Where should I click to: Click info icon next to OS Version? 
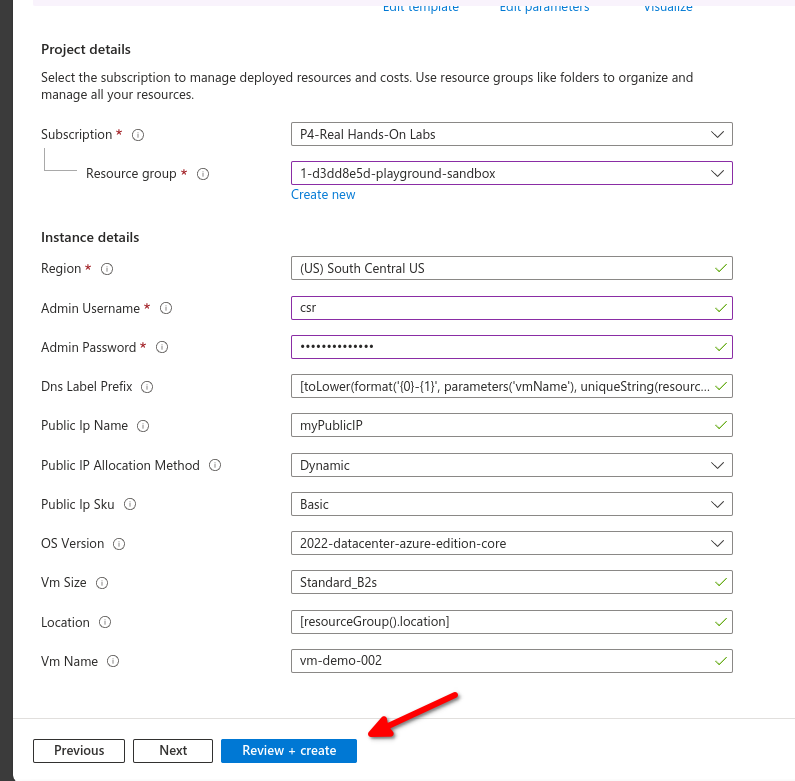point(120,544)
